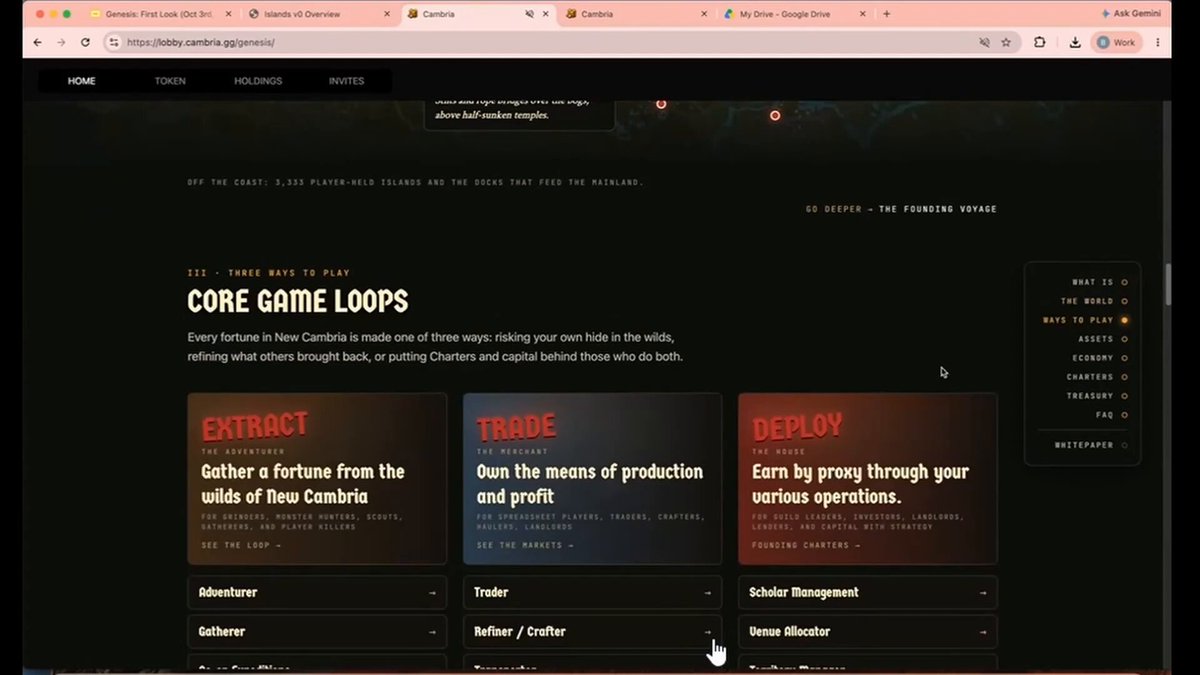Open the browser extensions puzzle icon
The width and height of the screenshot is (1200, 675).
click(1040, 43)
